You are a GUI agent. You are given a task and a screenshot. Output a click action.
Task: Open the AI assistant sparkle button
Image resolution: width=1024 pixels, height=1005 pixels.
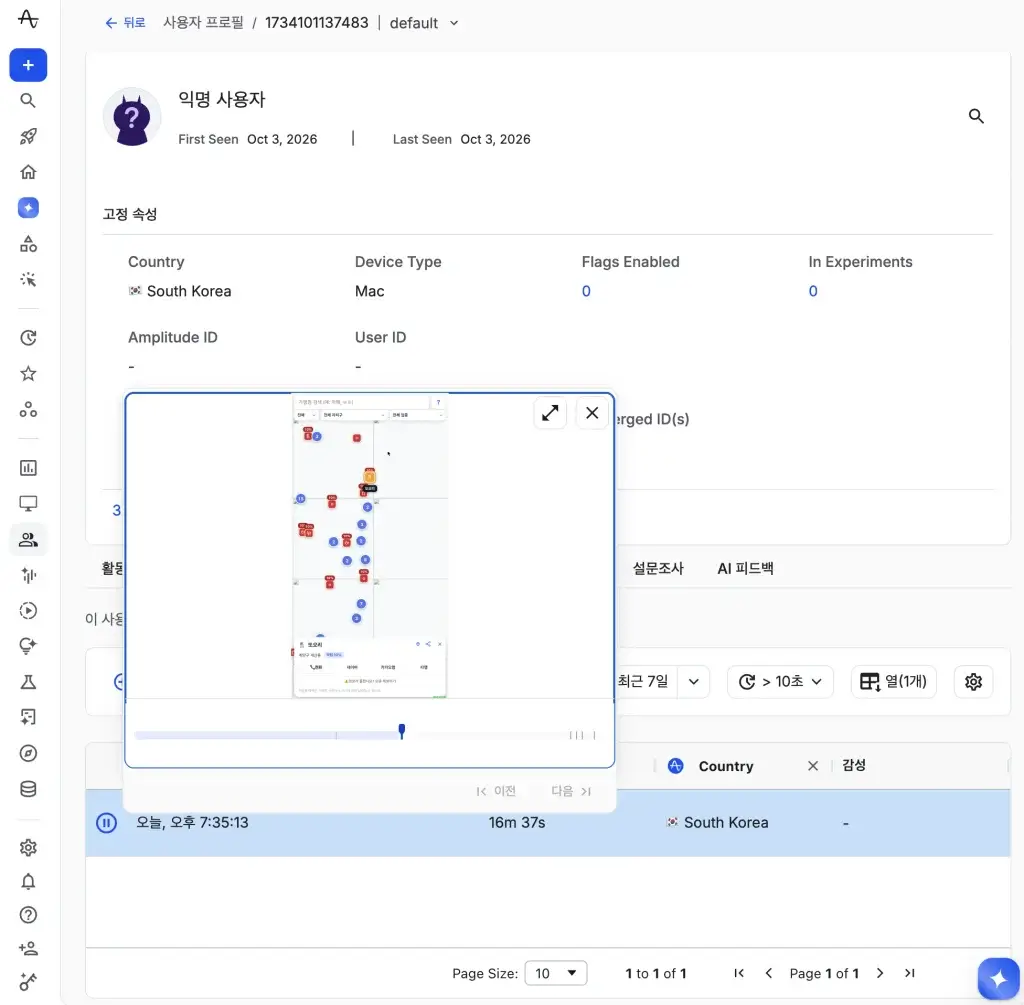click(x=998, y=979)
